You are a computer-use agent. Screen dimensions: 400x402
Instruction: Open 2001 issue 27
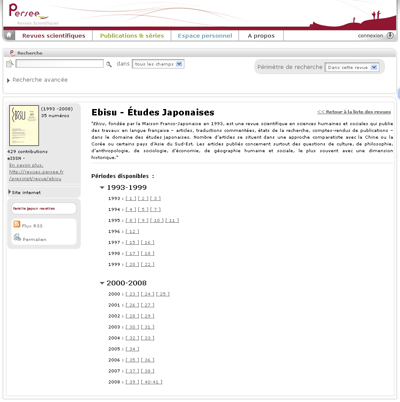click(x=148, y=305)
